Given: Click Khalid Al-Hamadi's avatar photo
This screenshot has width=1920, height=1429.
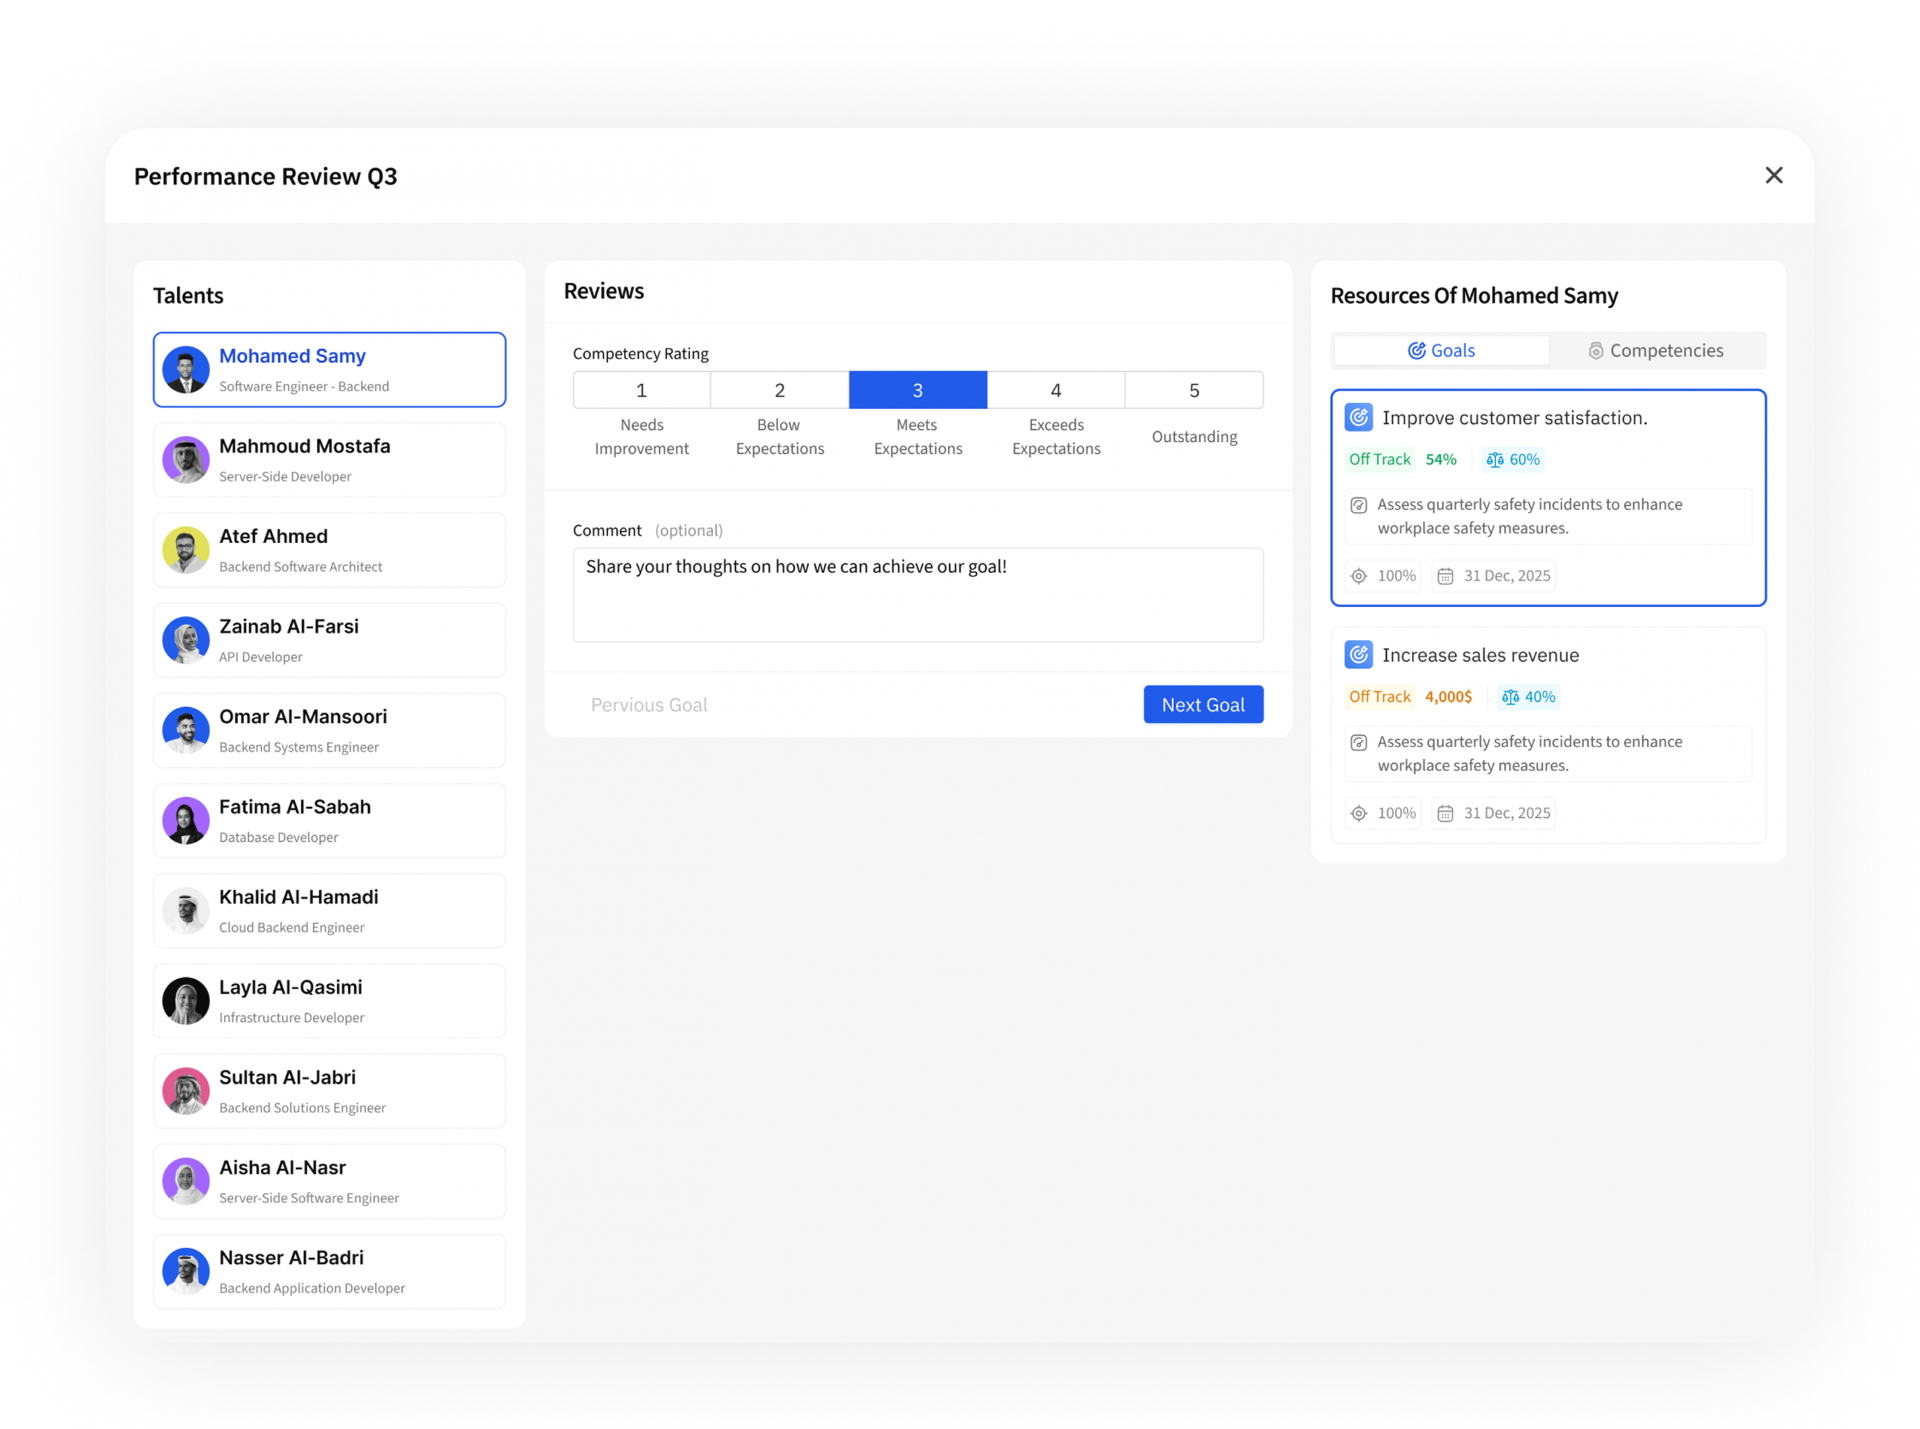Looking at the screenshot, I should click(x=186, y=910).
